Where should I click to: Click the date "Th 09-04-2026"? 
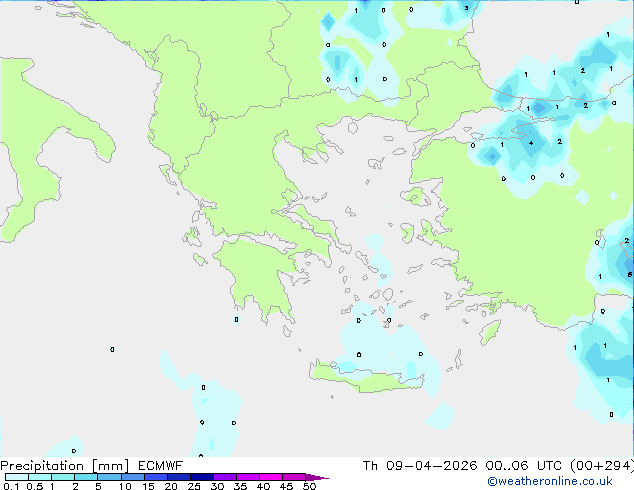coord(420,466)
